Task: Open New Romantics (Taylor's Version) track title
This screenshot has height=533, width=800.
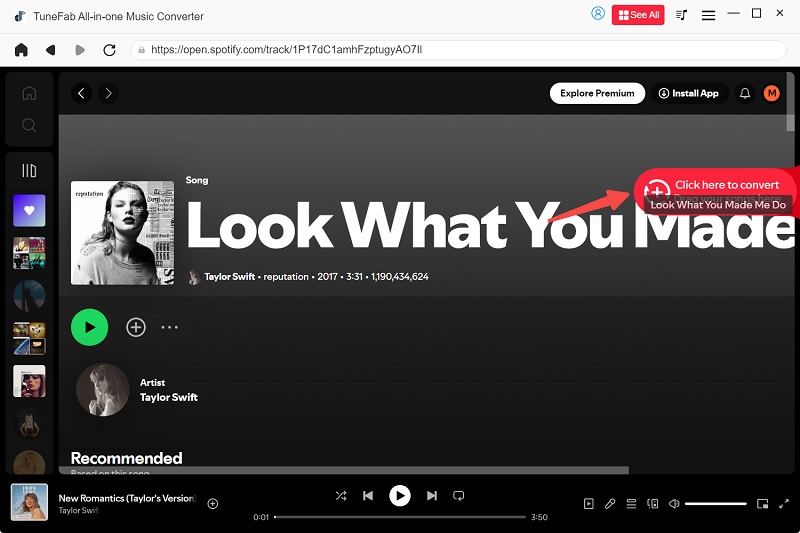Action: (127, 498)
